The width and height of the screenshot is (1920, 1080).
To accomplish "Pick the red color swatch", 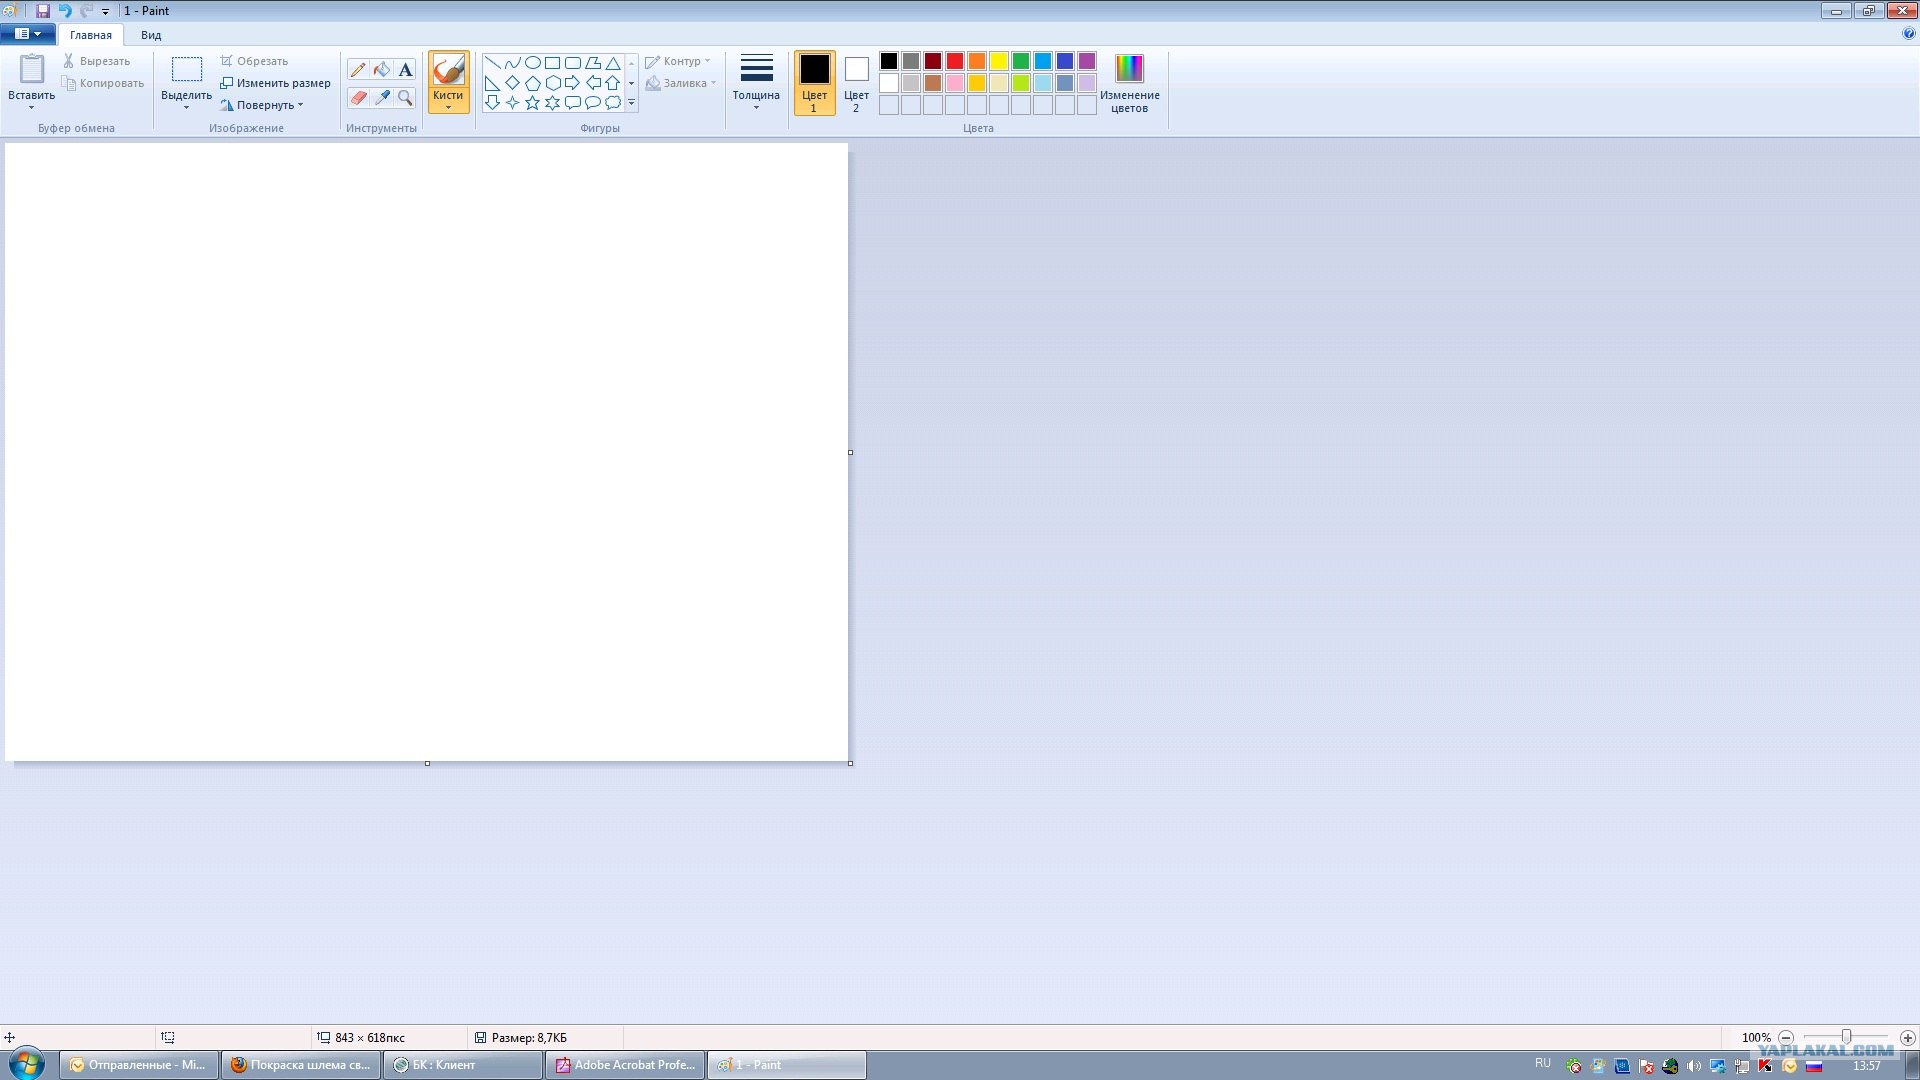I will pyautogui.click(x=955, y=61).
